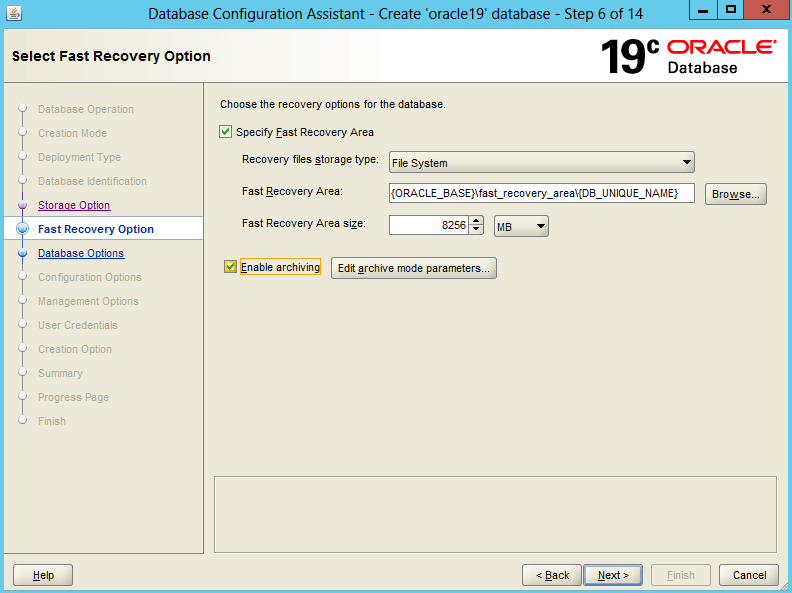
Task: Click the Configuration Options step label
Action: click(89, 277)
